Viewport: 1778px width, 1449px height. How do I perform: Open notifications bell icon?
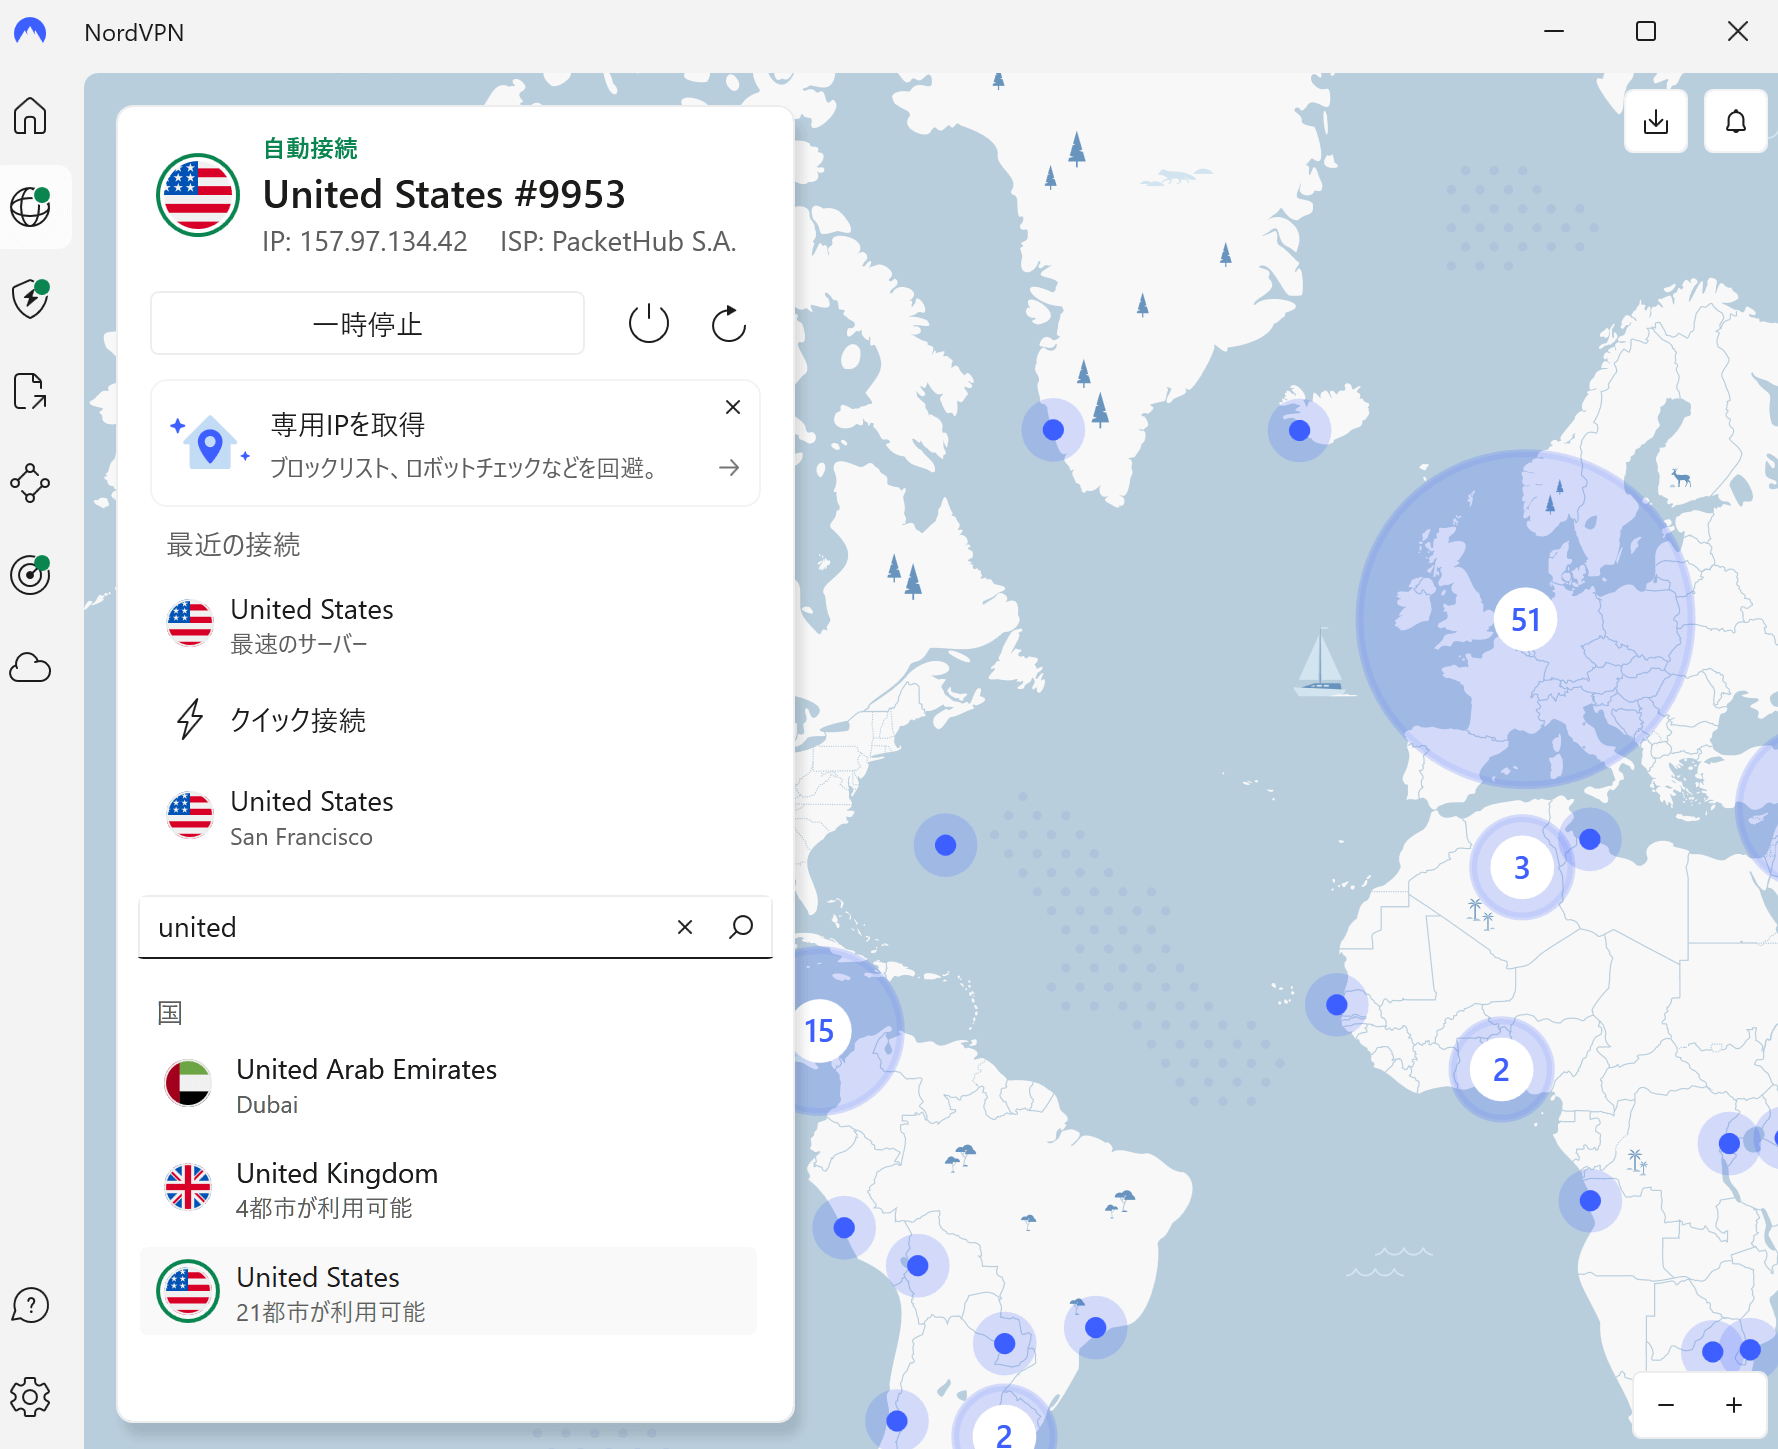point(1736,121)
